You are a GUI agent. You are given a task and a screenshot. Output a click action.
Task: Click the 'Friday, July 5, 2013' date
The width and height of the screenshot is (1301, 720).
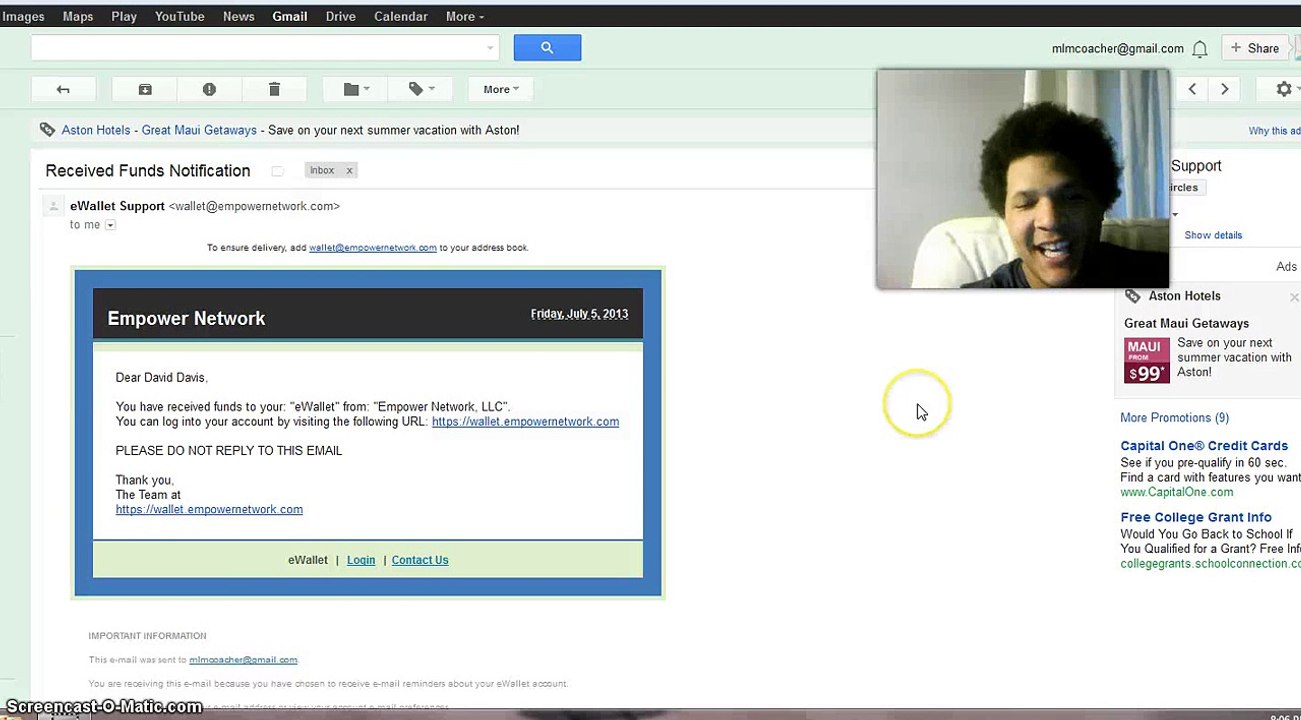tap(579, 314)
